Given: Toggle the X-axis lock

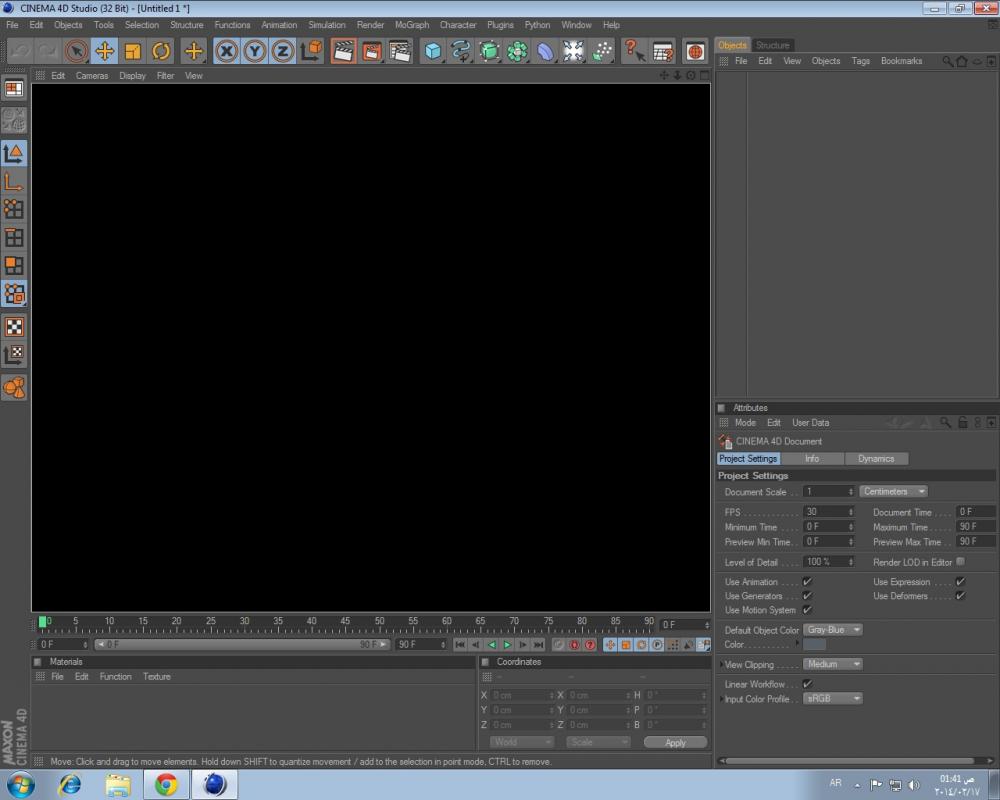Looking at the screenshot, I should coord(227,51).
